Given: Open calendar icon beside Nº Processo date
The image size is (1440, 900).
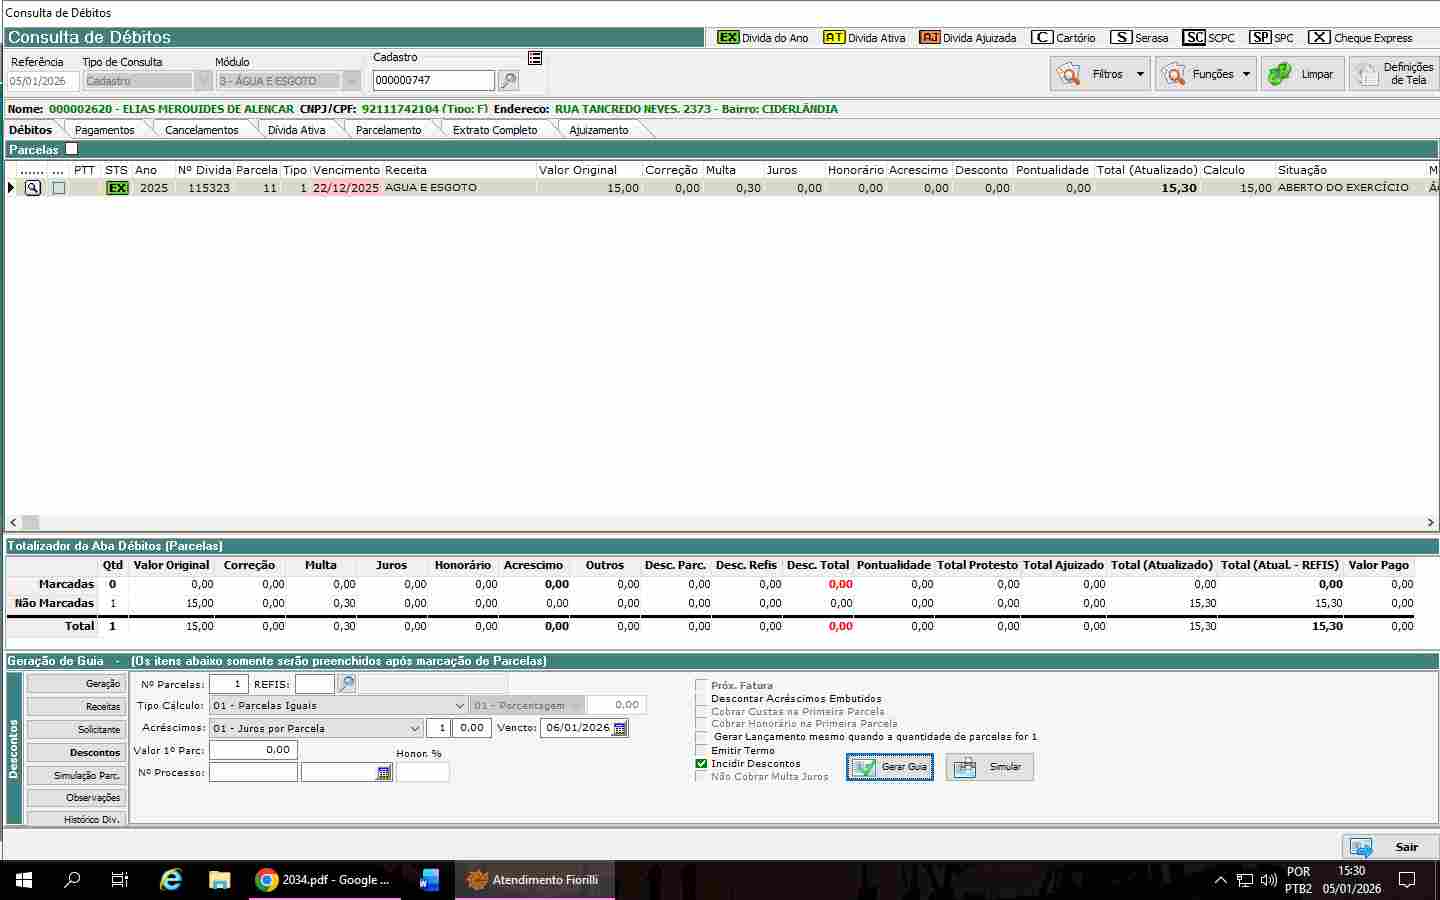Looking at the screenshot, I should [x=384, y=773].
